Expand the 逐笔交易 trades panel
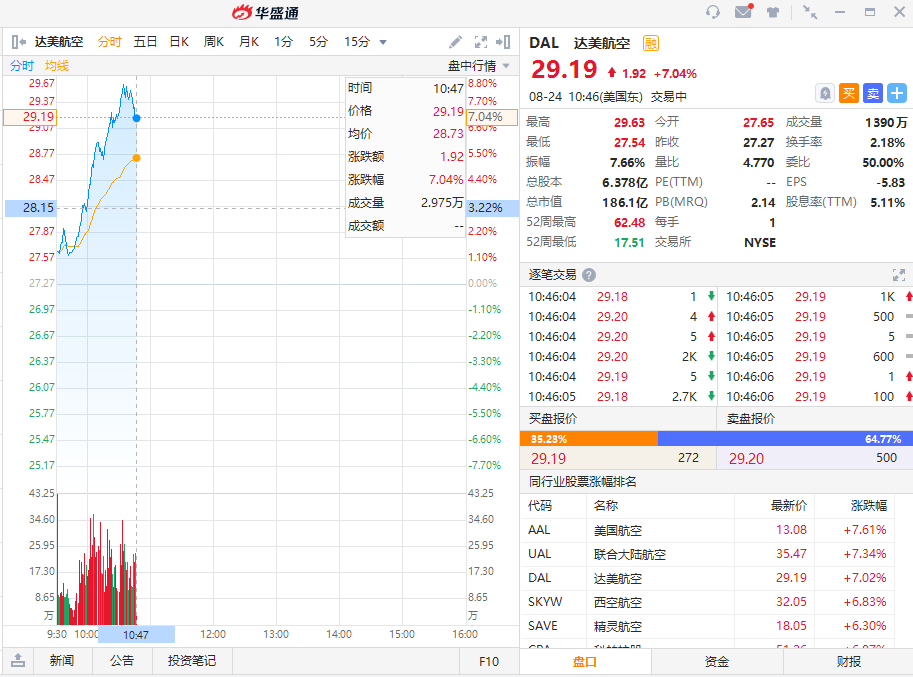The image size is (913, 677). click(x=898, y=275)
